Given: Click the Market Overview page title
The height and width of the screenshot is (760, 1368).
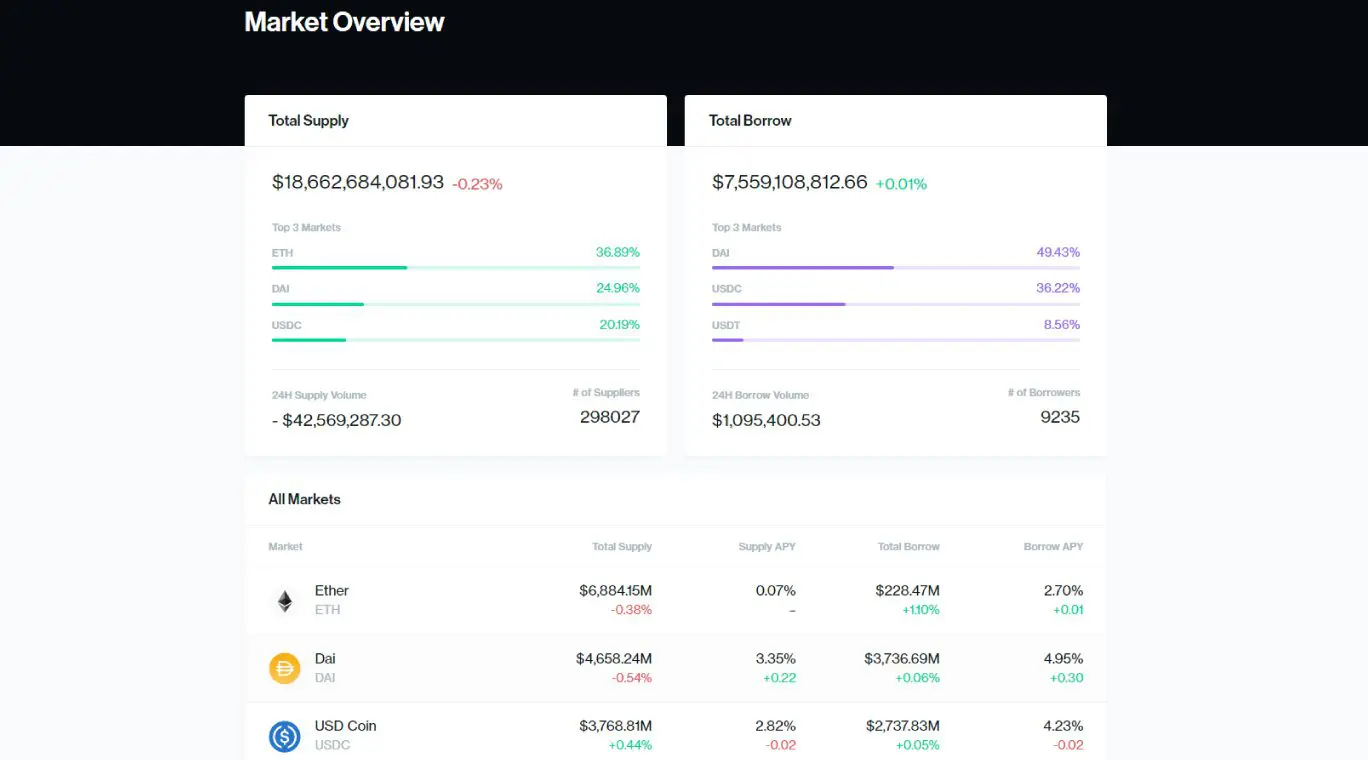Looking at the screenshot, I should tap(344, 22).
